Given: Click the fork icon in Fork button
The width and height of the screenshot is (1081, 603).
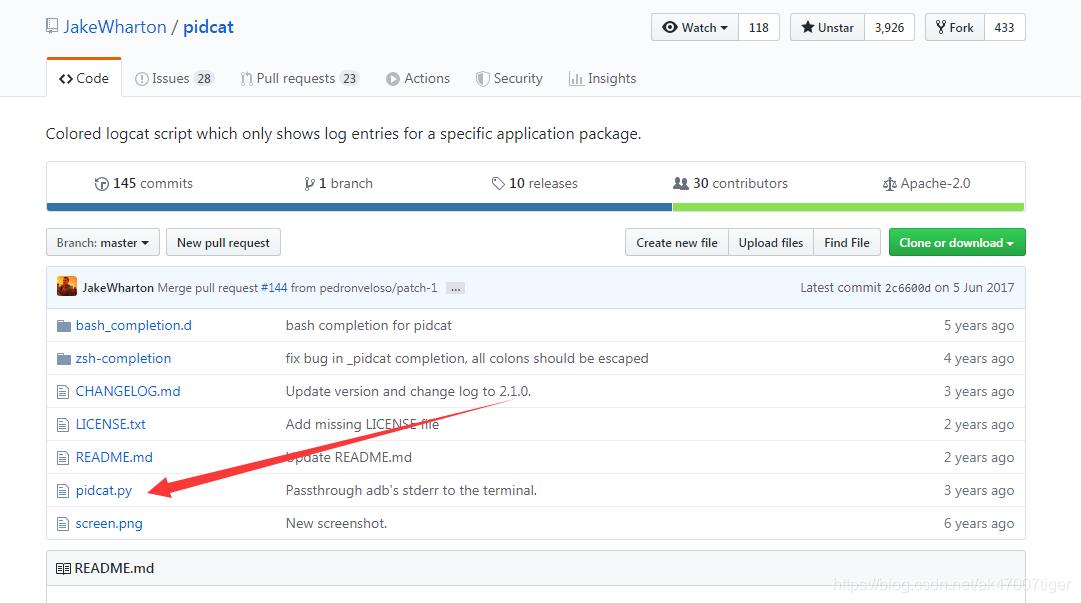Looking at the screenshot, I should (x=940, y=28).
